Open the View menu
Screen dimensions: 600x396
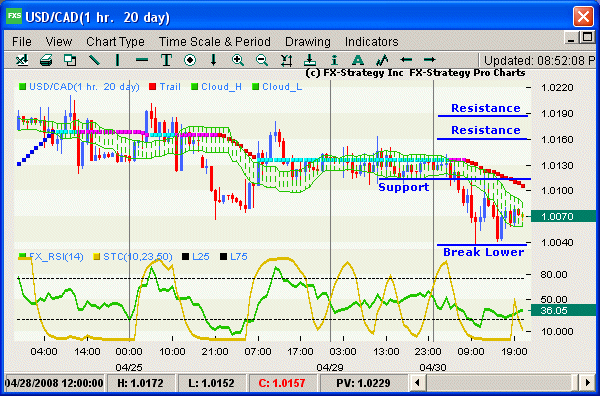pos(59,41)
